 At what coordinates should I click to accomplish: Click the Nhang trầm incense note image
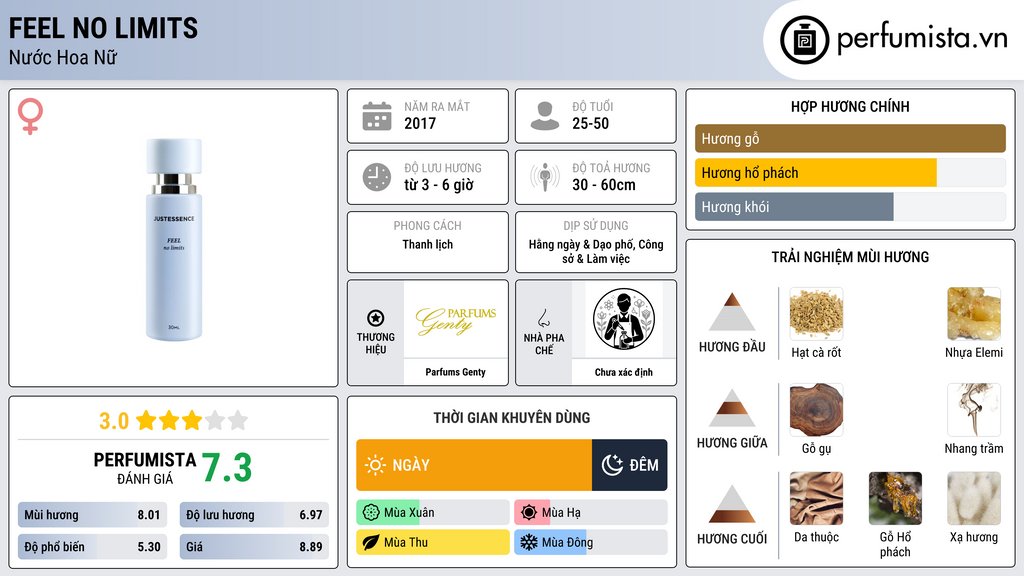click(974, 410)
